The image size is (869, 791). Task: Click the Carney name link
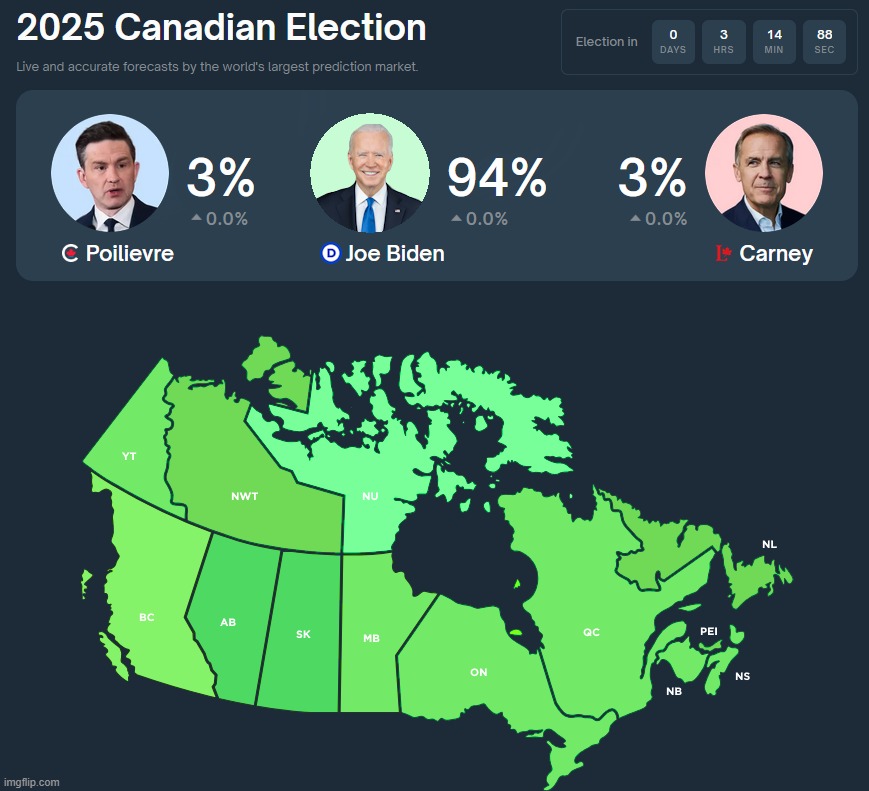coord(776,254)
